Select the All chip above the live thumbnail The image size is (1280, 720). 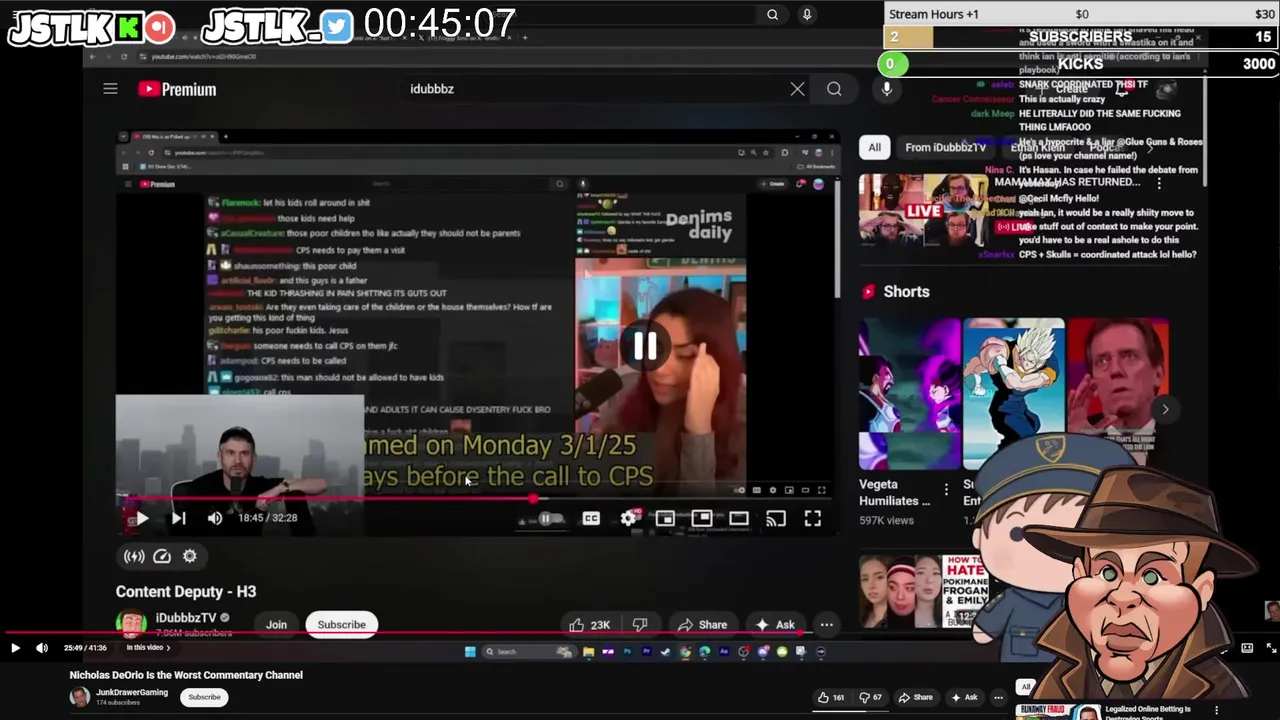pos(874,147)
